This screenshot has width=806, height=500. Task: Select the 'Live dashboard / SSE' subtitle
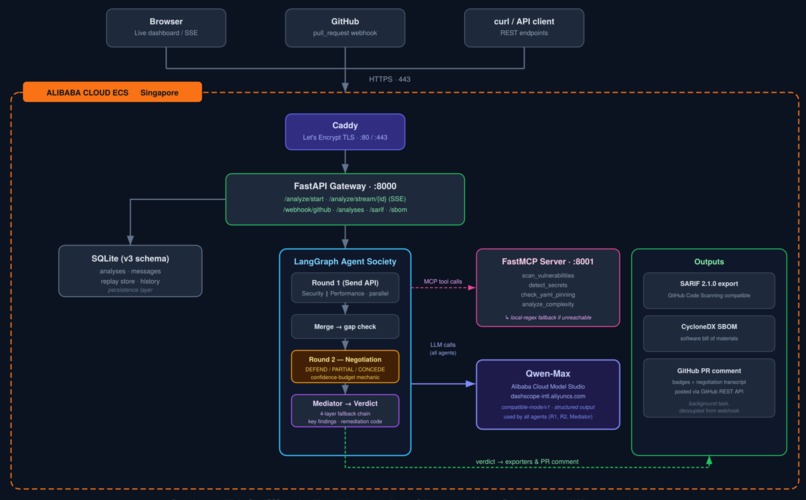point(166,33)
